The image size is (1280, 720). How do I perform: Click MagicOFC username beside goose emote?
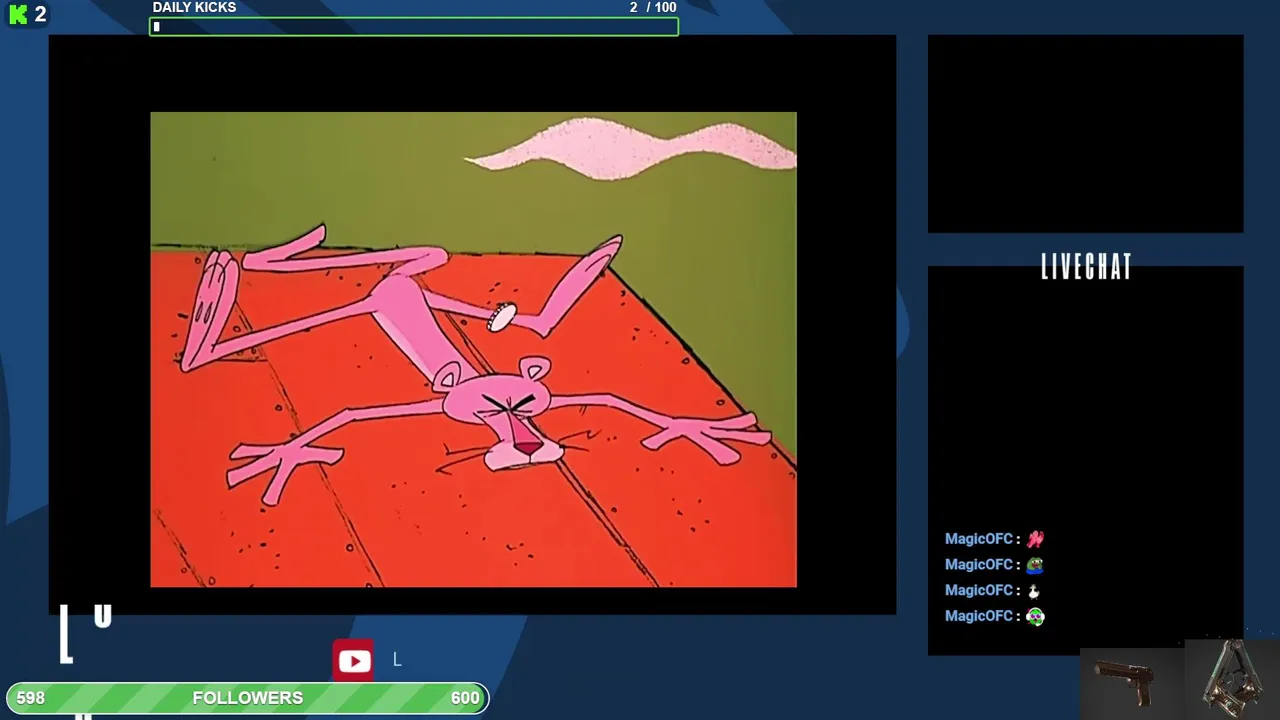coord(979,591)
